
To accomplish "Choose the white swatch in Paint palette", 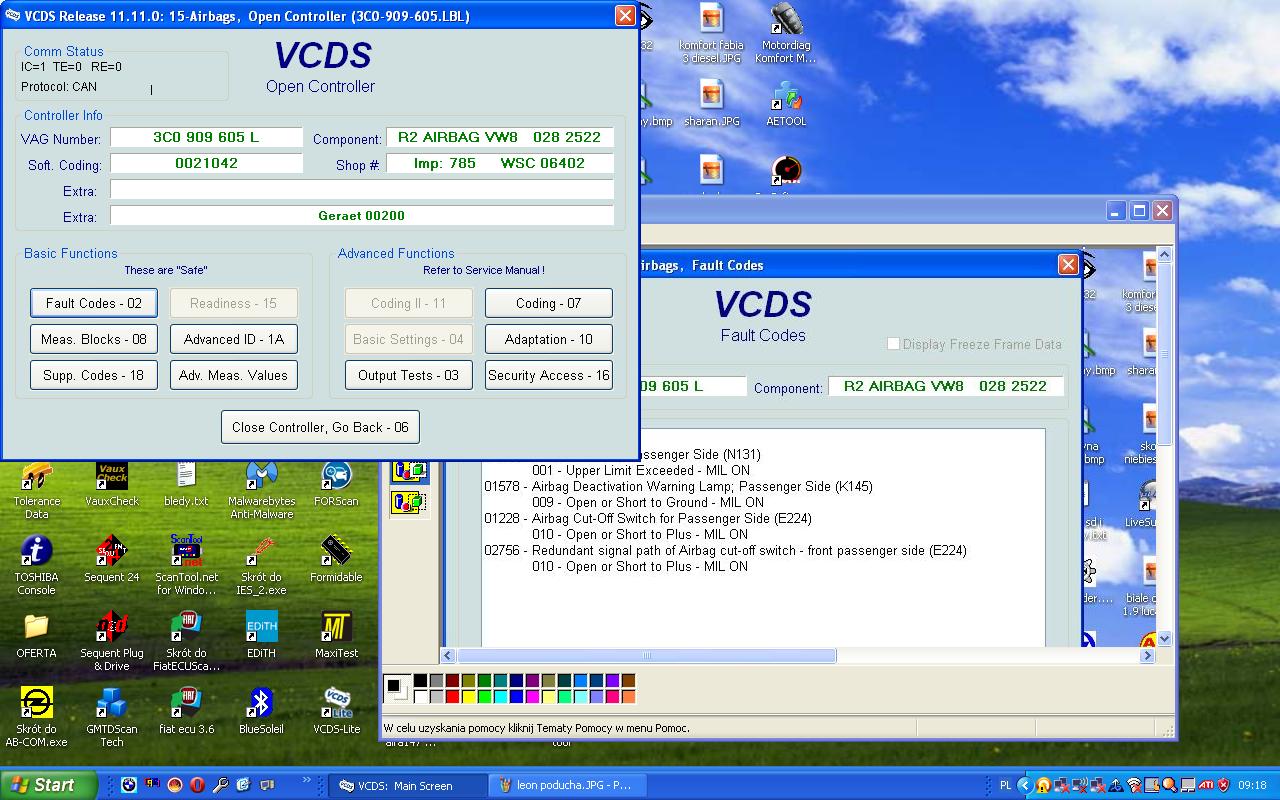I will pos(420,697).
